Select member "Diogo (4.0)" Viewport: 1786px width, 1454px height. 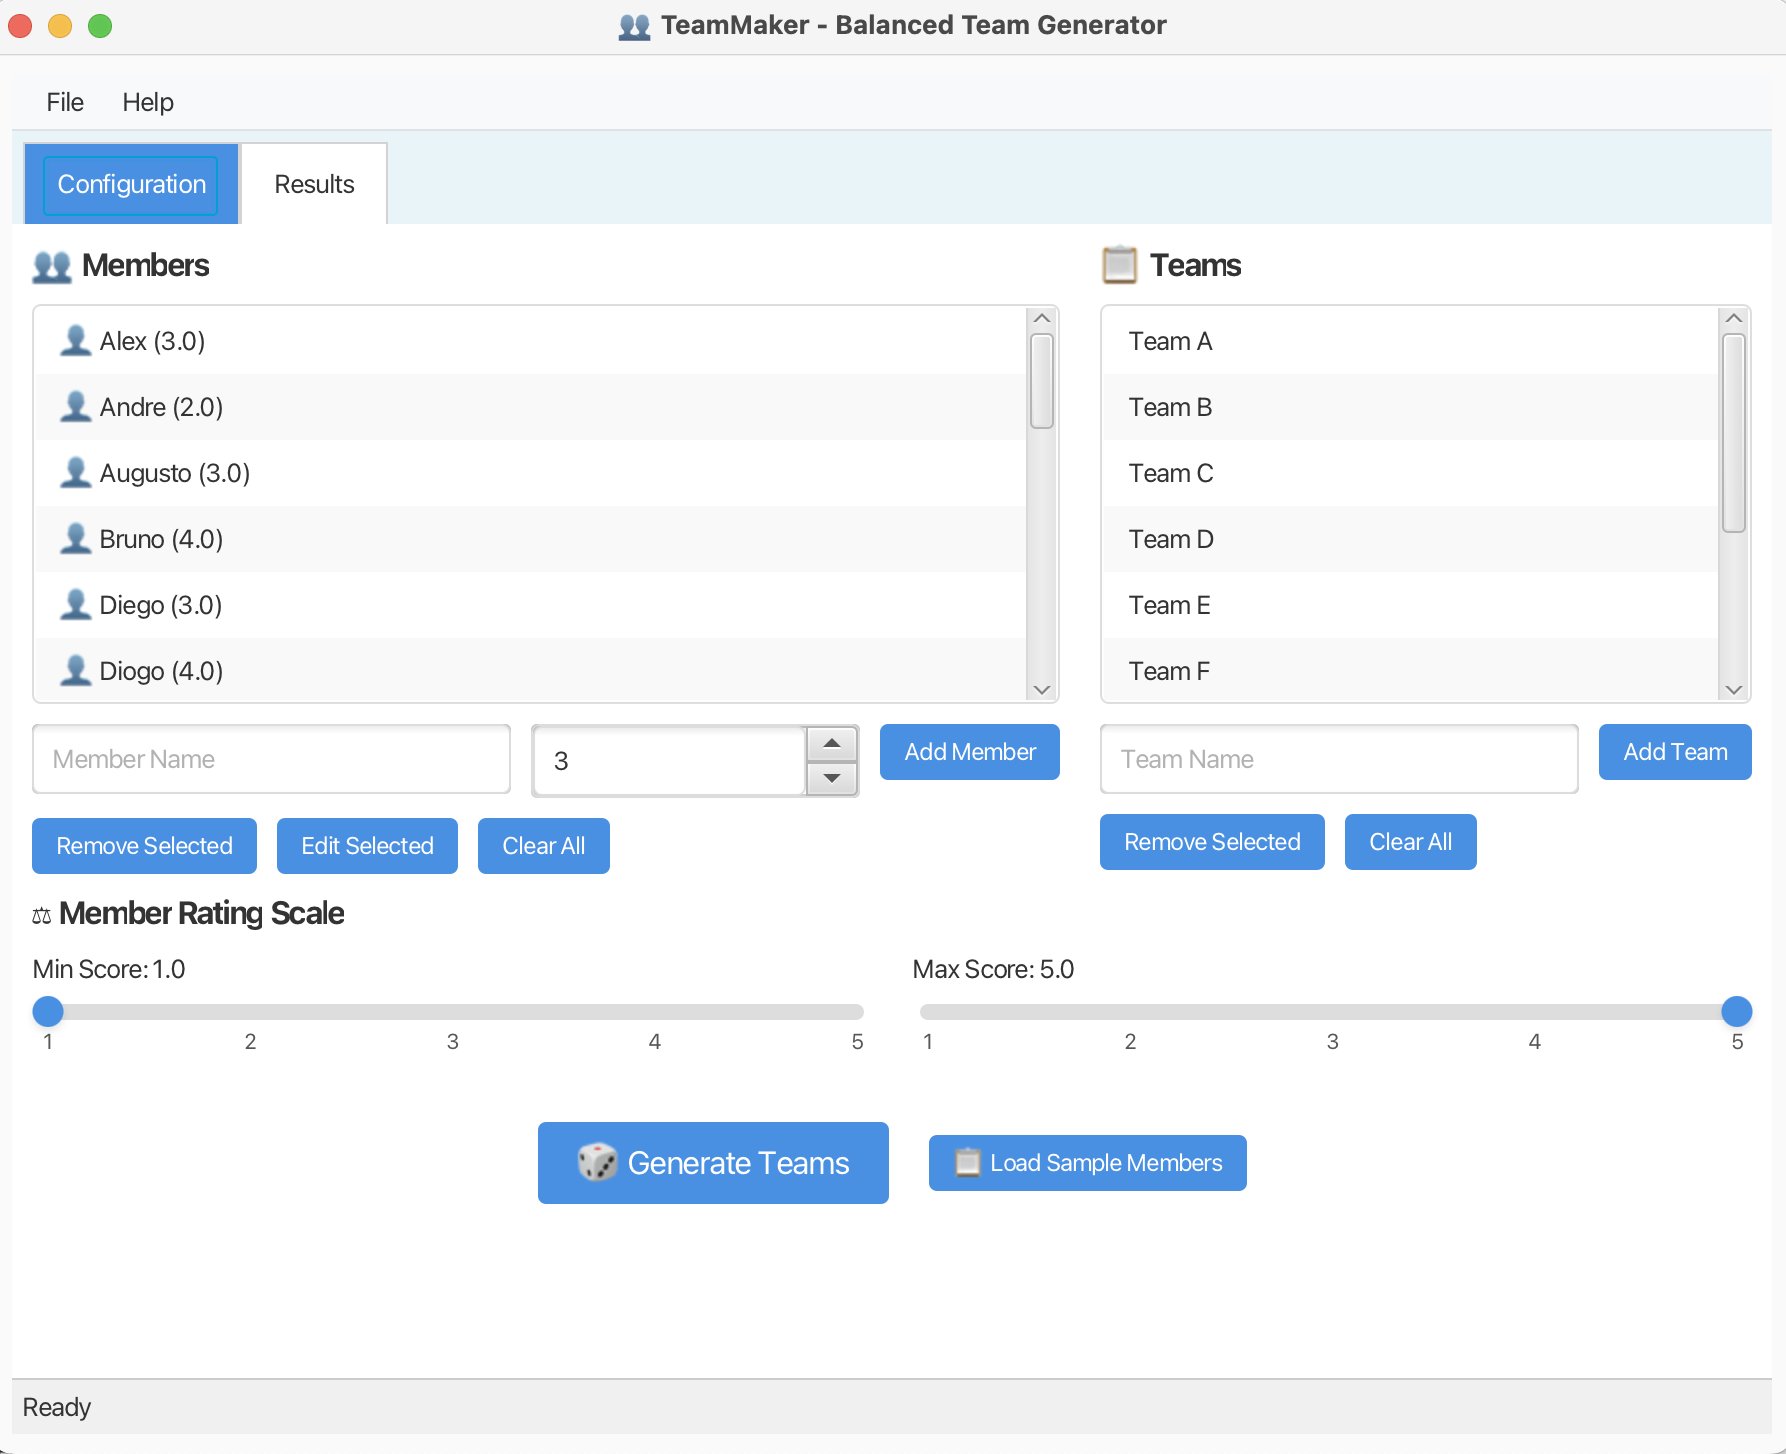[531, 670]
